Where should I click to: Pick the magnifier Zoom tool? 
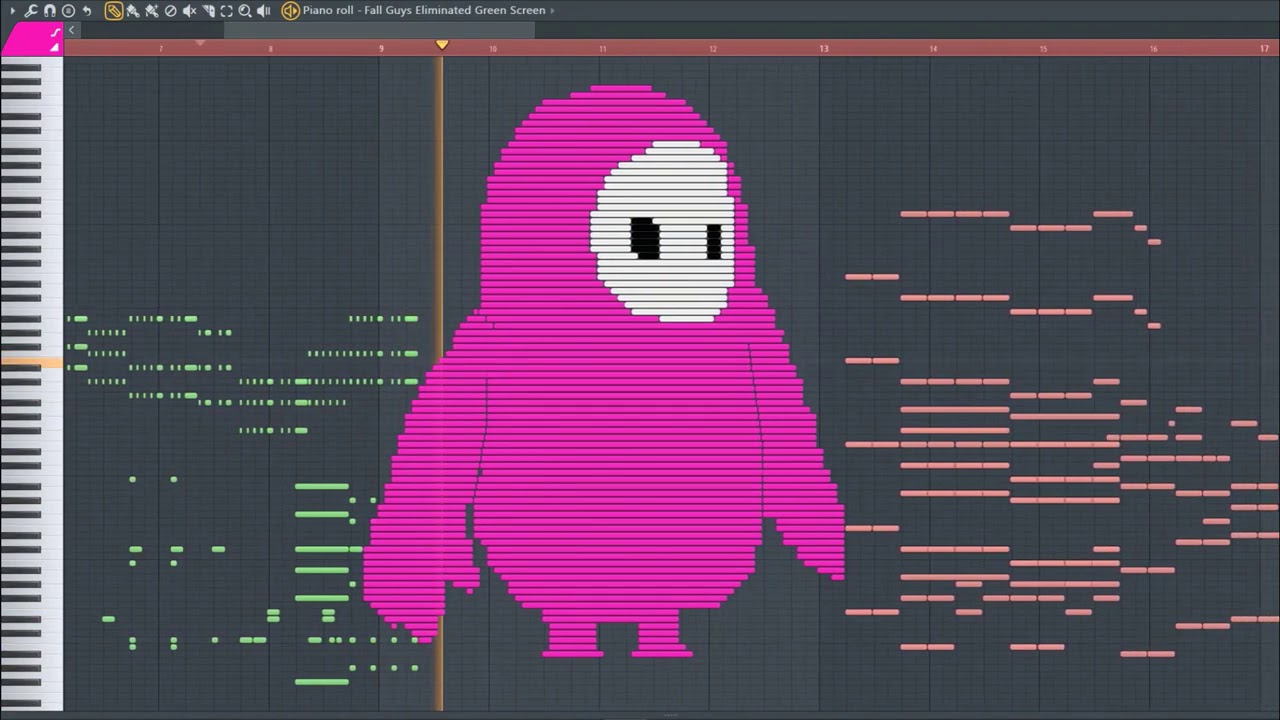point(245,11)
